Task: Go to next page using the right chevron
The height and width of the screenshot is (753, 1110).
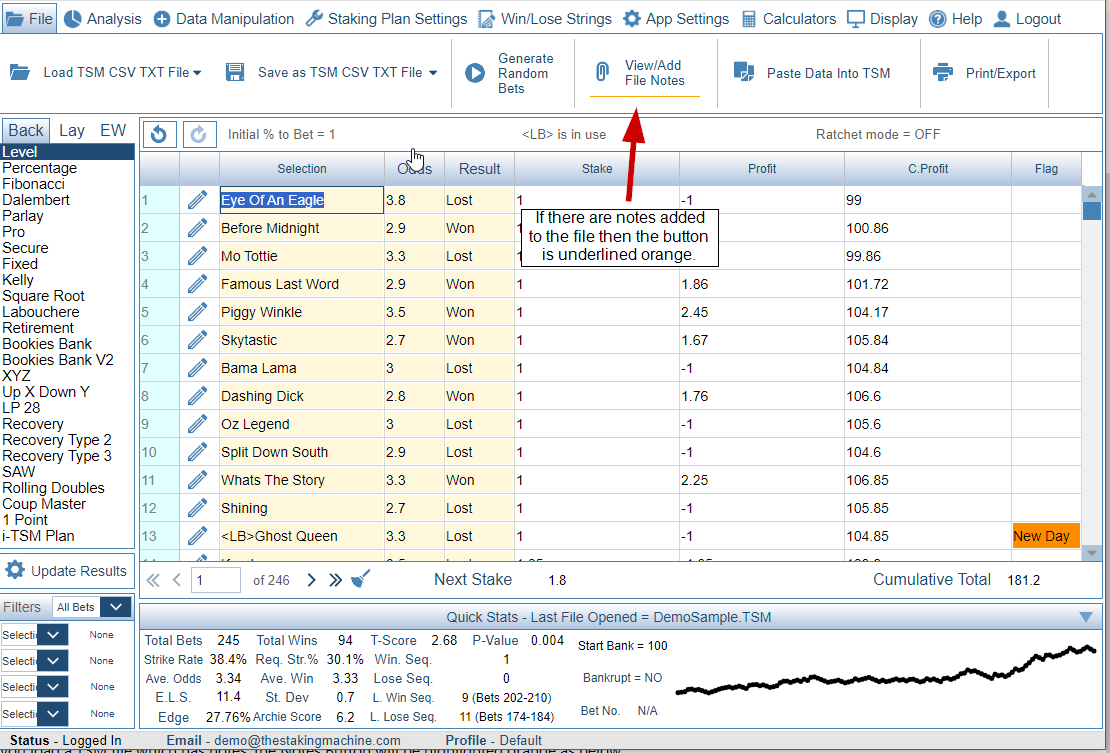Action: pyautogui.click(x=311, y=580)
